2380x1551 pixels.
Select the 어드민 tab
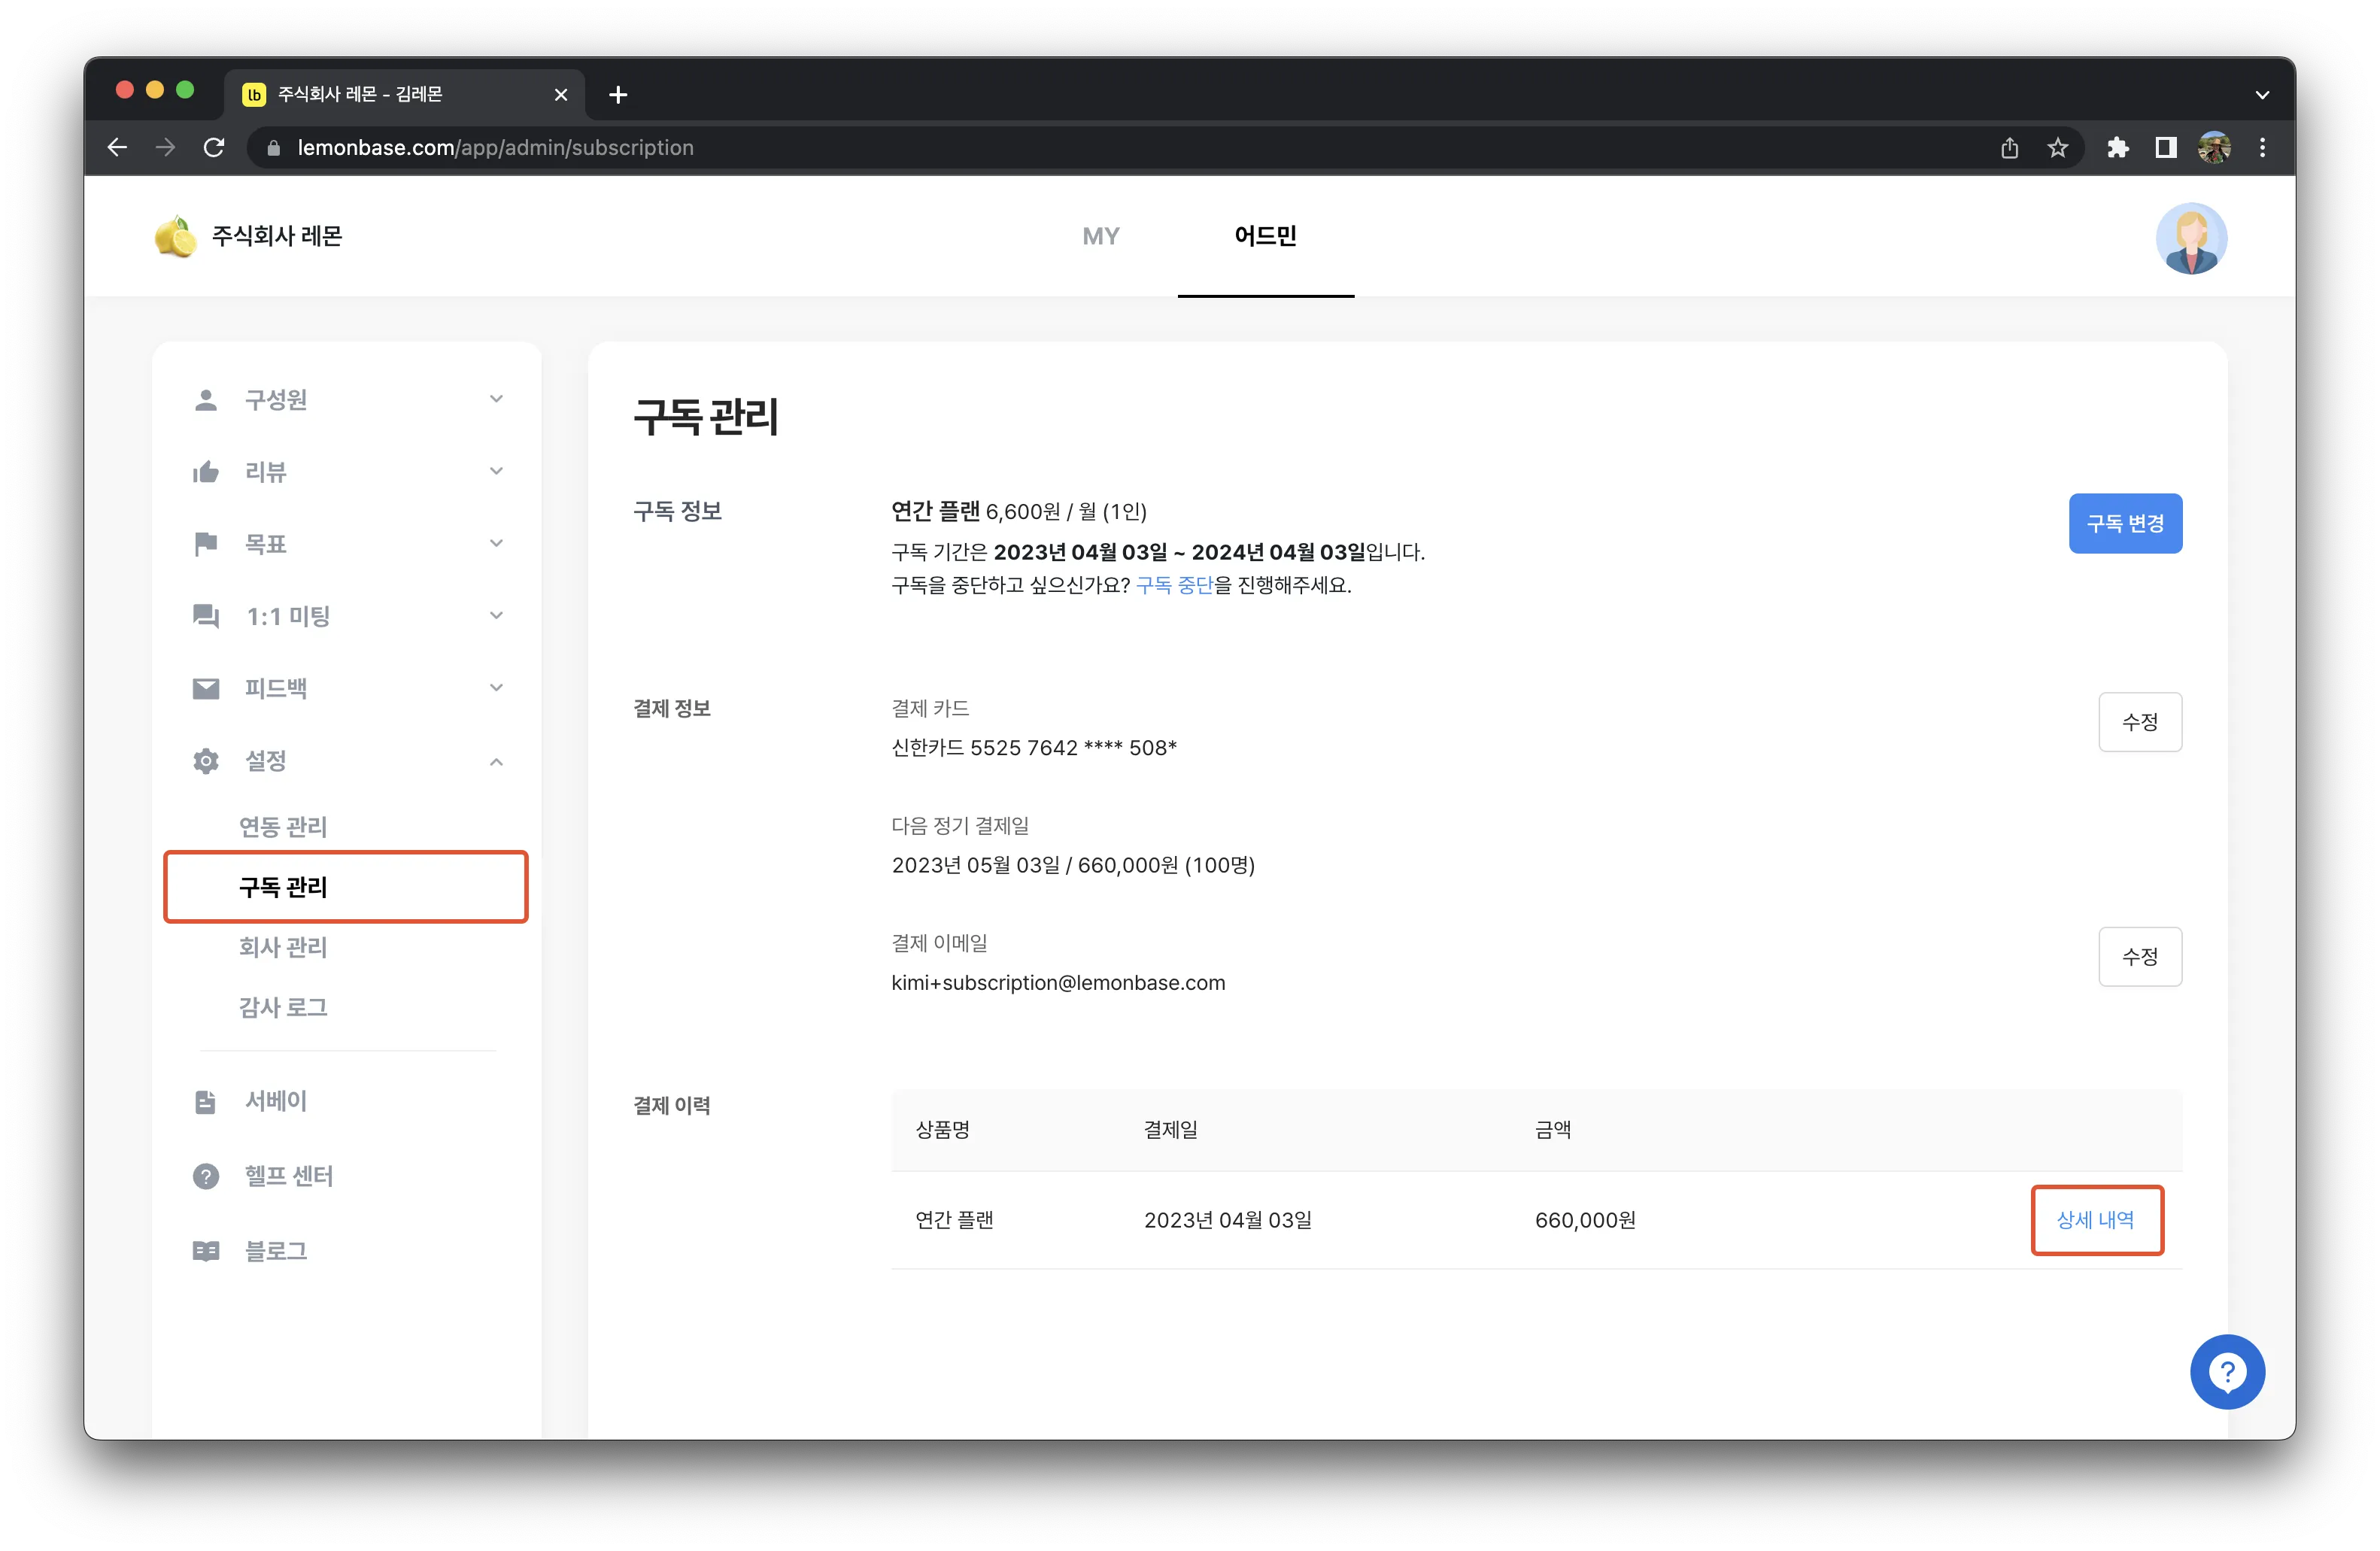[x=1265, y=236]
